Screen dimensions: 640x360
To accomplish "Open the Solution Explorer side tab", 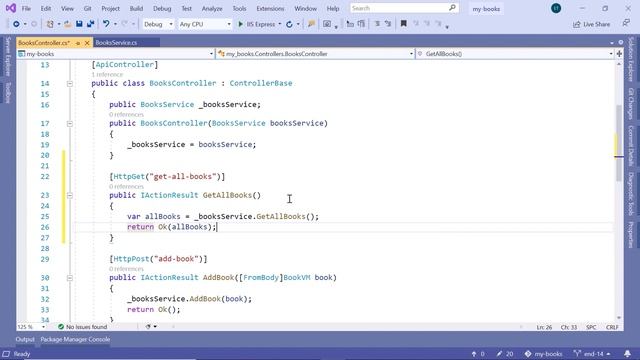I will pyautogui.click(x=631, y=59).
